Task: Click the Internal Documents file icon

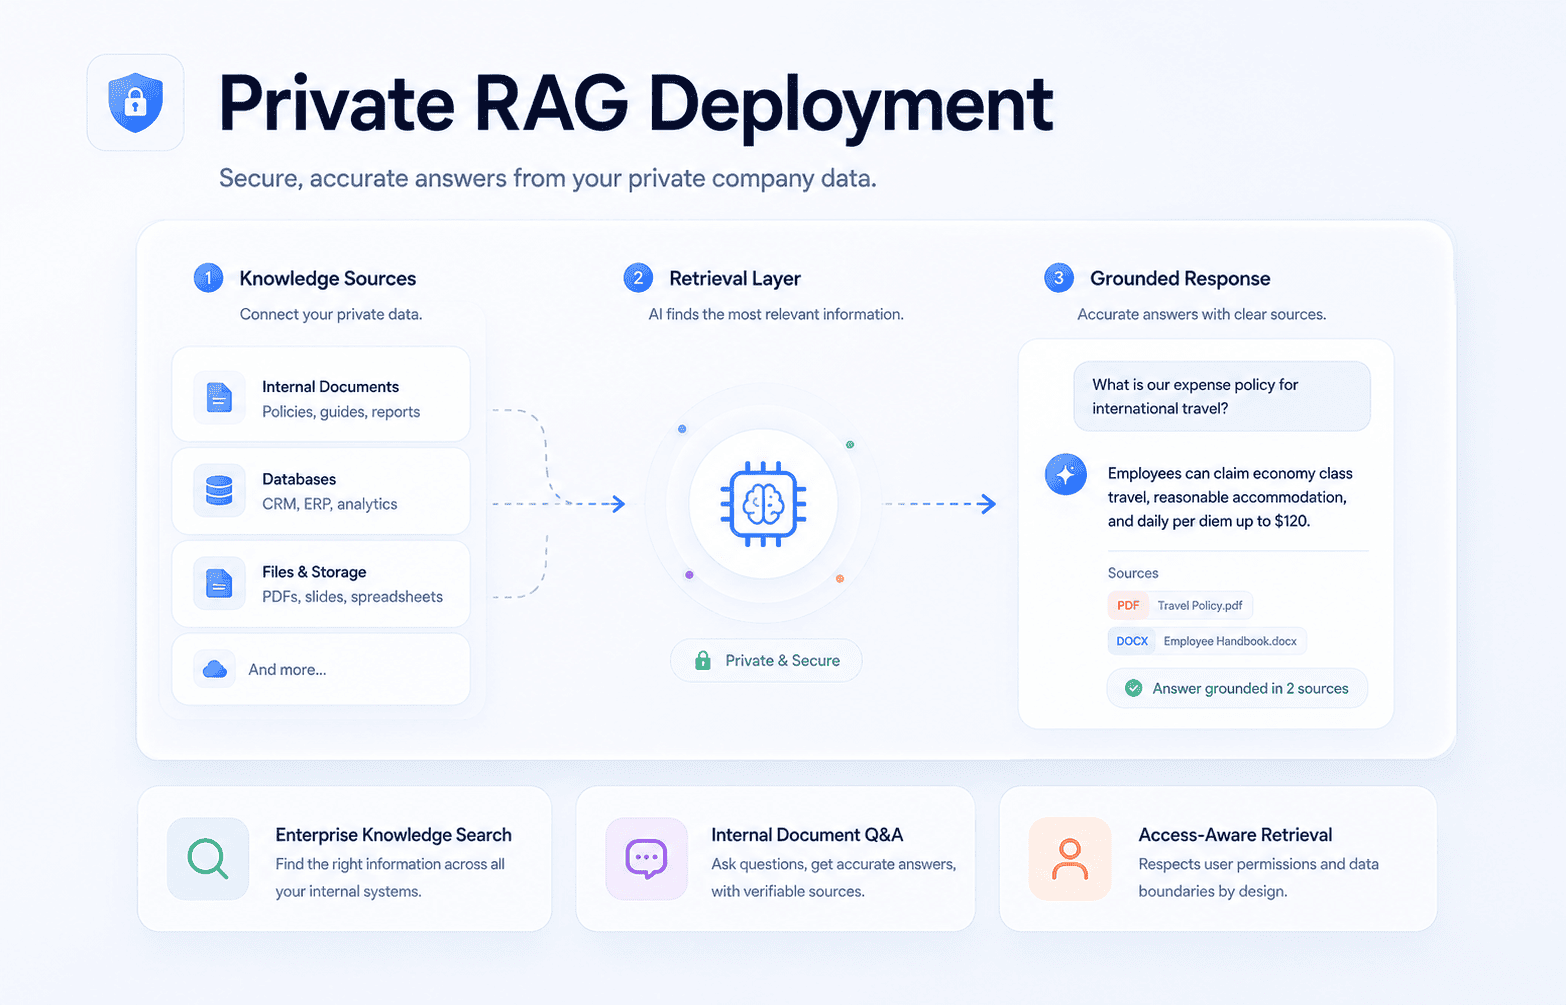Action: click(x=219, y=397)
